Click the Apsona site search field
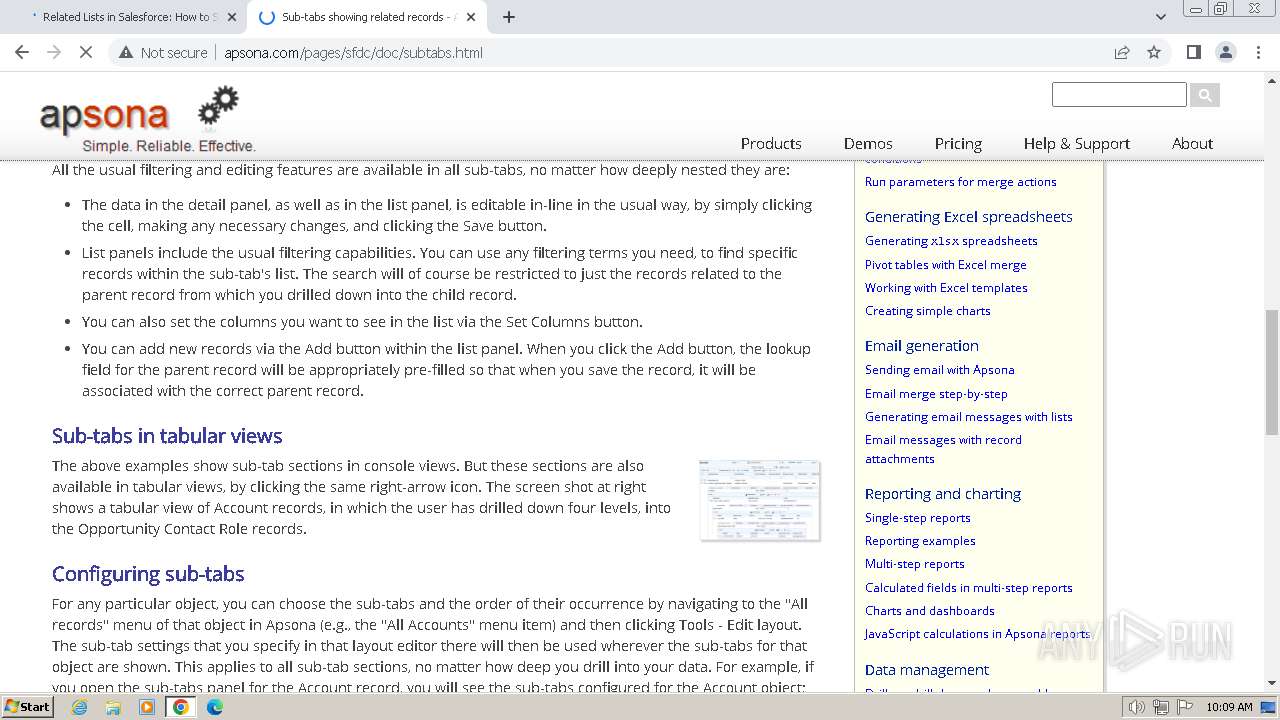The image size is (1280, 720). [x=1119, y=95]
